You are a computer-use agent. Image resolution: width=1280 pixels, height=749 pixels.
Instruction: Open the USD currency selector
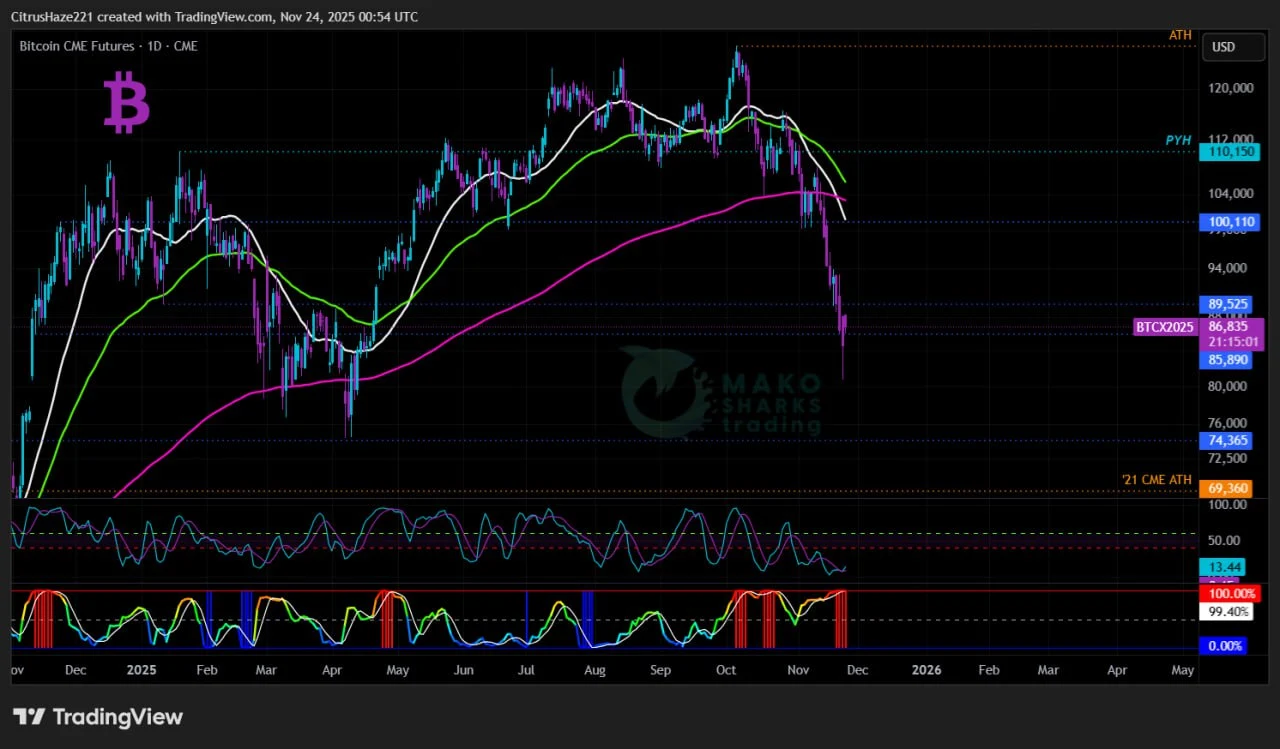1224,47
